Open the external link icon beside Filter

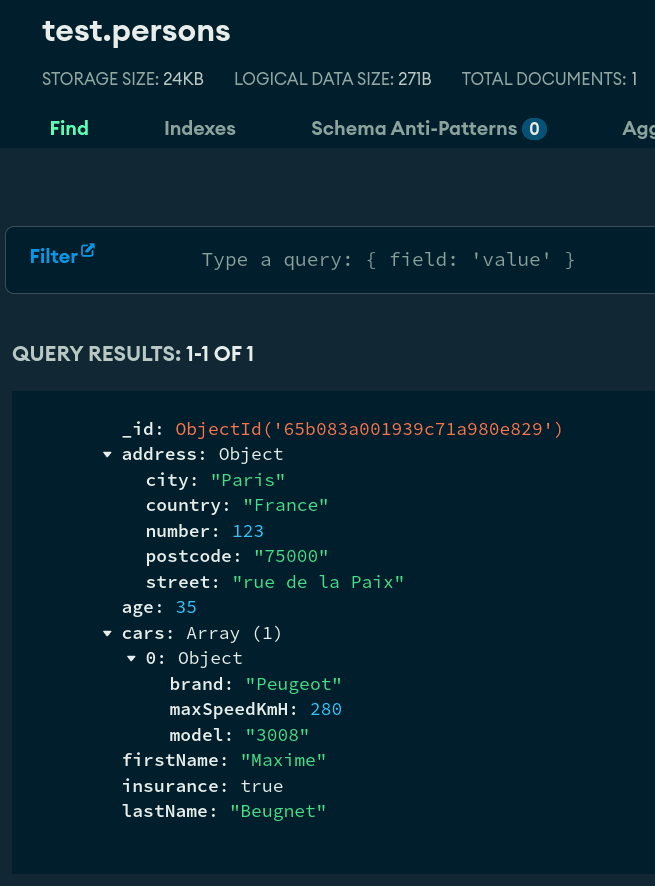tap(88, 251)
